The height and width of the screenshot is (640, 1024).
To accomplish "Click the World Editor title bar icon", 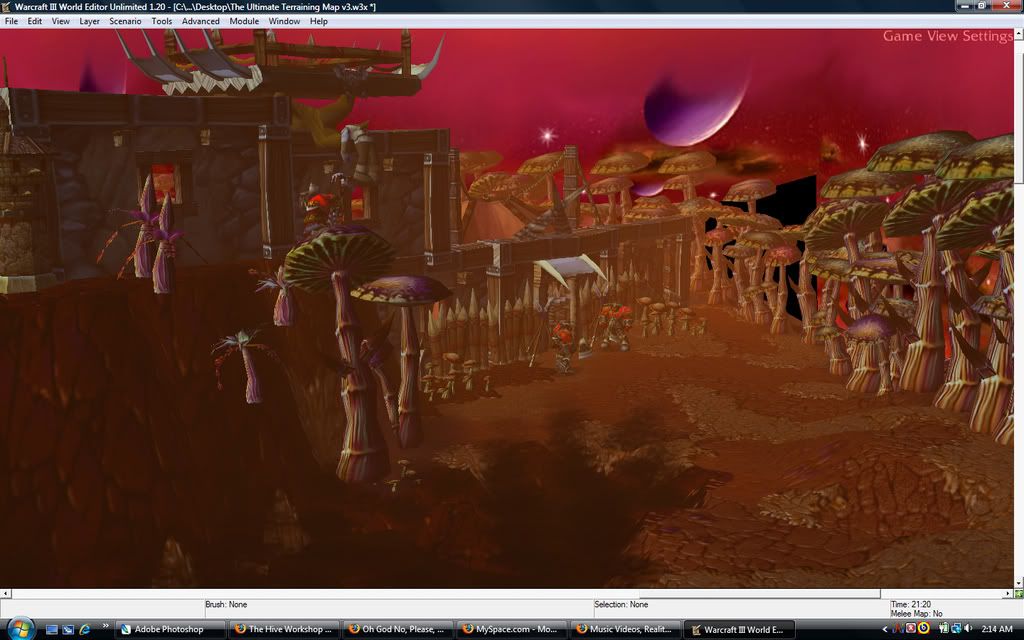I will click(x=7, y=7).
